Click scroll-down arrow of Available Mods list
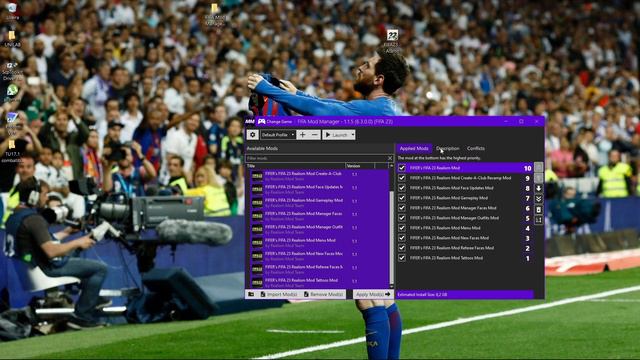640x360 pixels. pyautogui.click(x=391, y=286)
